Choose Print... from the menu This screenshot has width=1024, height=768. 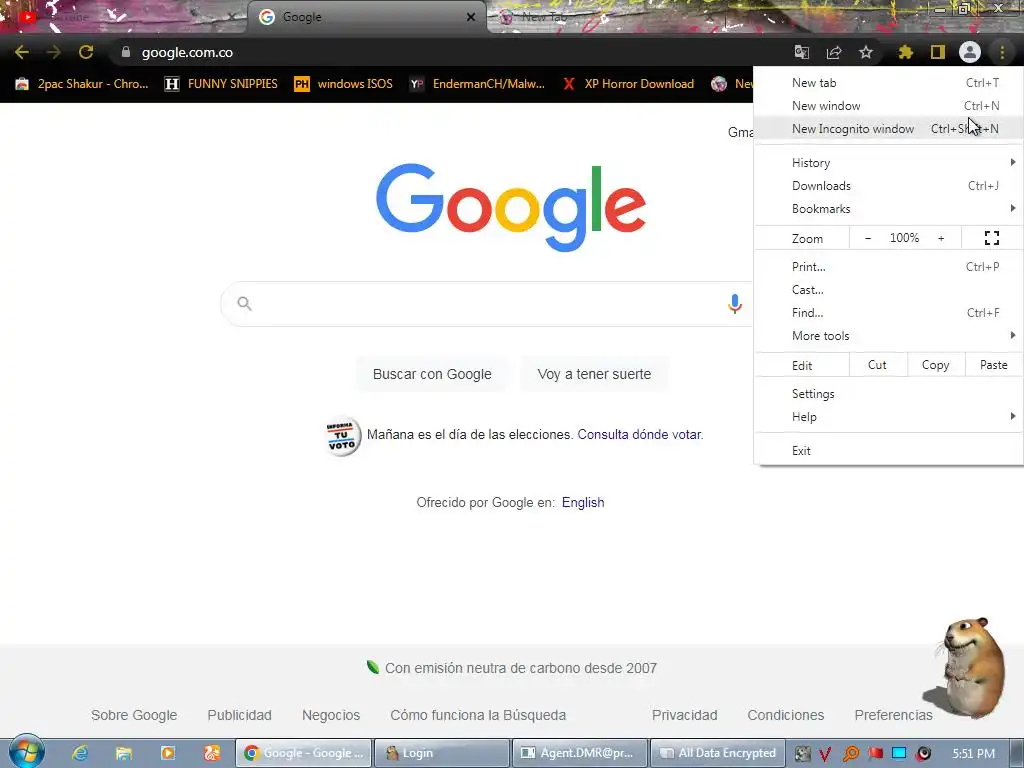pos(889,266)
